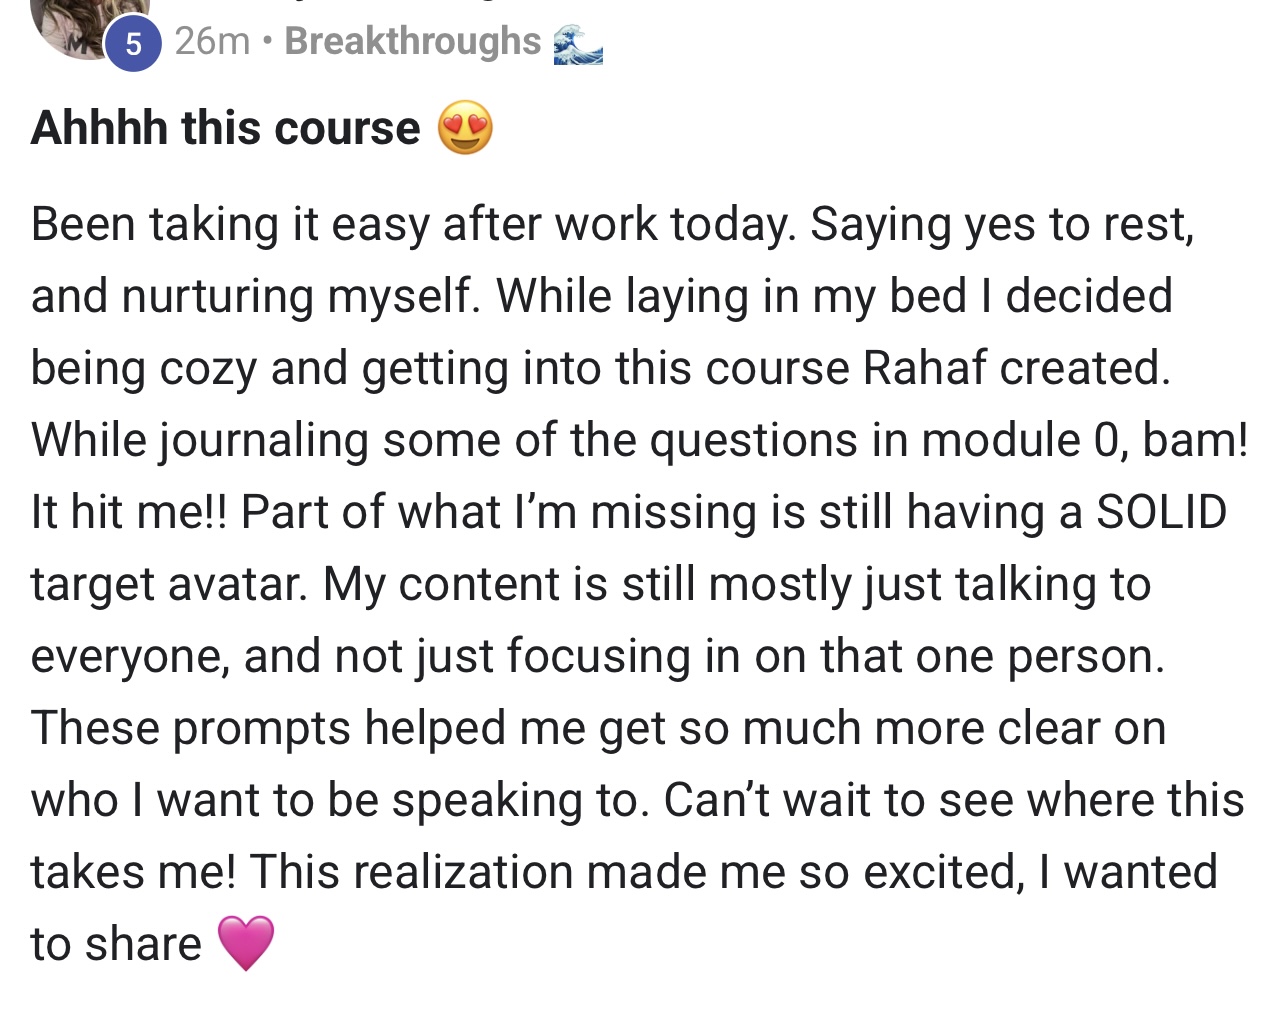
Task: Open the post titled Ahhhh this course
Action: tap(226, 128)
